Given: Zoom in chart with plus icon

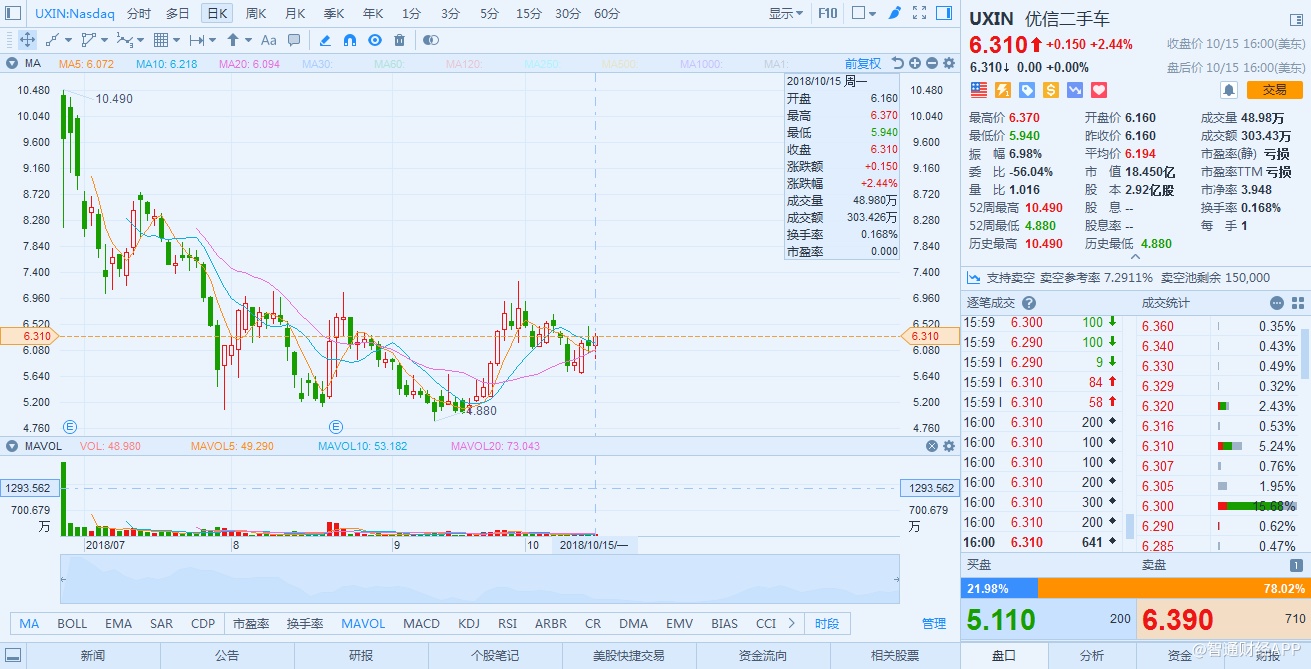Looking at the screenshot, I should [915, 63].
